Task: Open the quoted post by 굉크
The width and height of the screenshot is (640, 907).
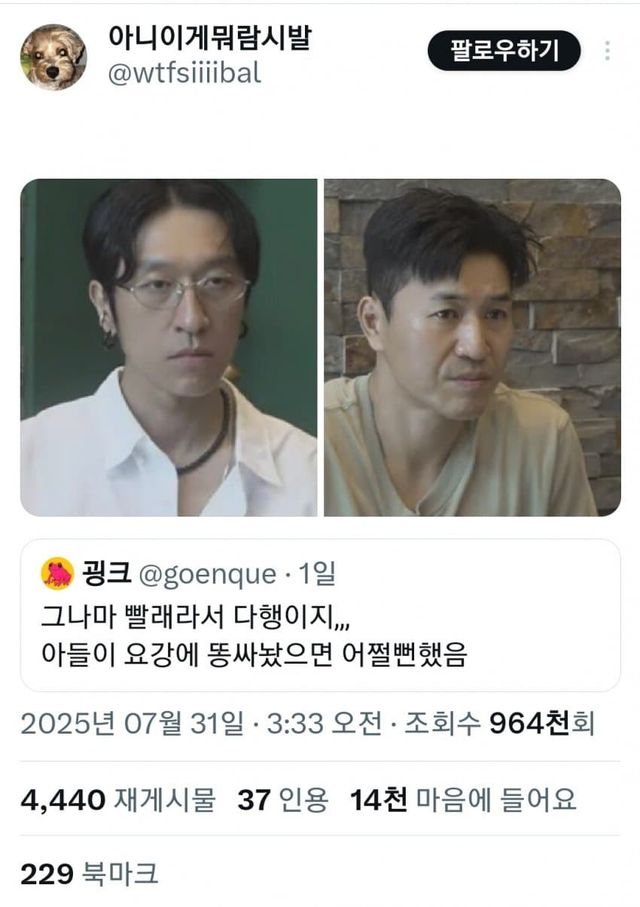Action: [320, 615]
